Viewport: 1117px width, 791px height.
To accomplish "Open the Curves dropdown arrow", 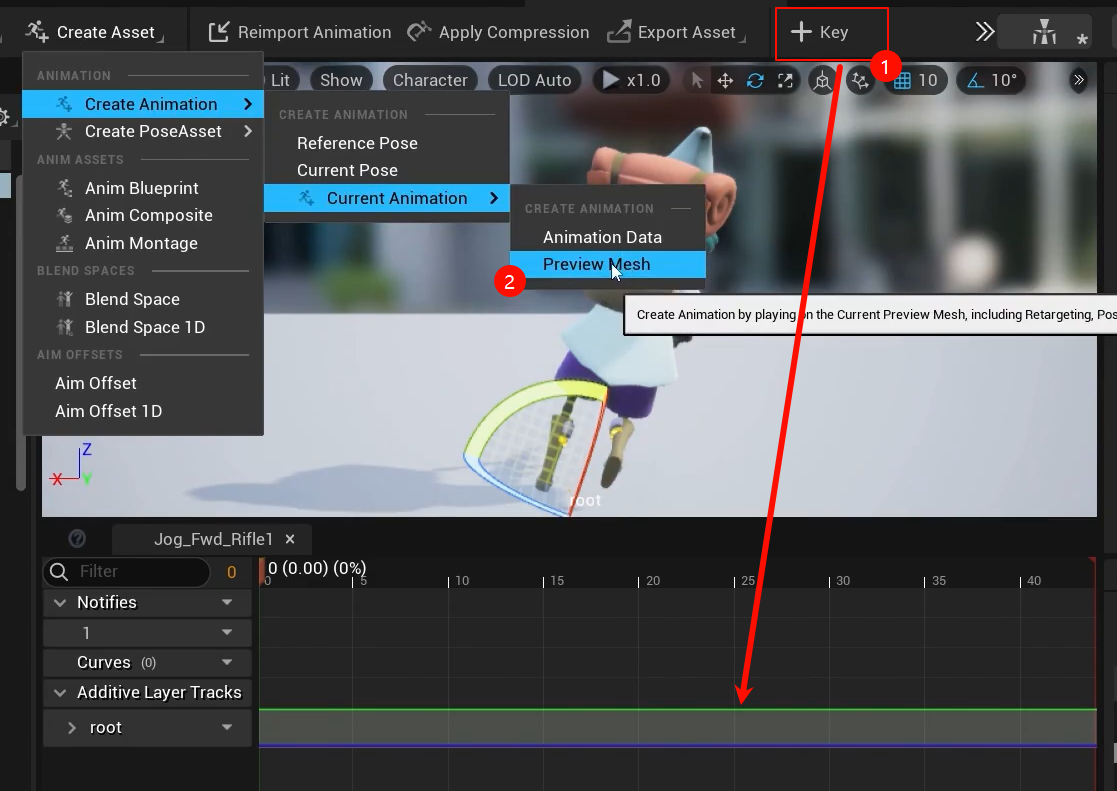I will tap(227, 662).
